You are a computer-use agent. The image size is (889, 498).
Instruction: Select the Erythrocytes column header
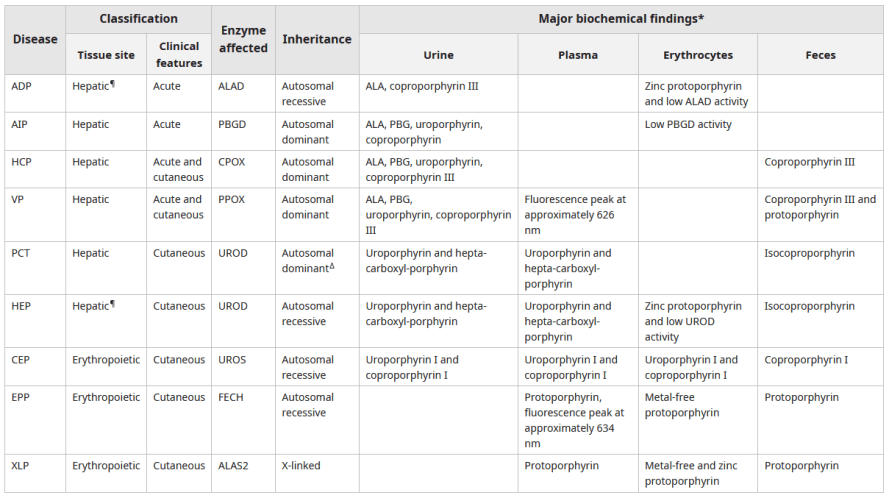[697, 55]
